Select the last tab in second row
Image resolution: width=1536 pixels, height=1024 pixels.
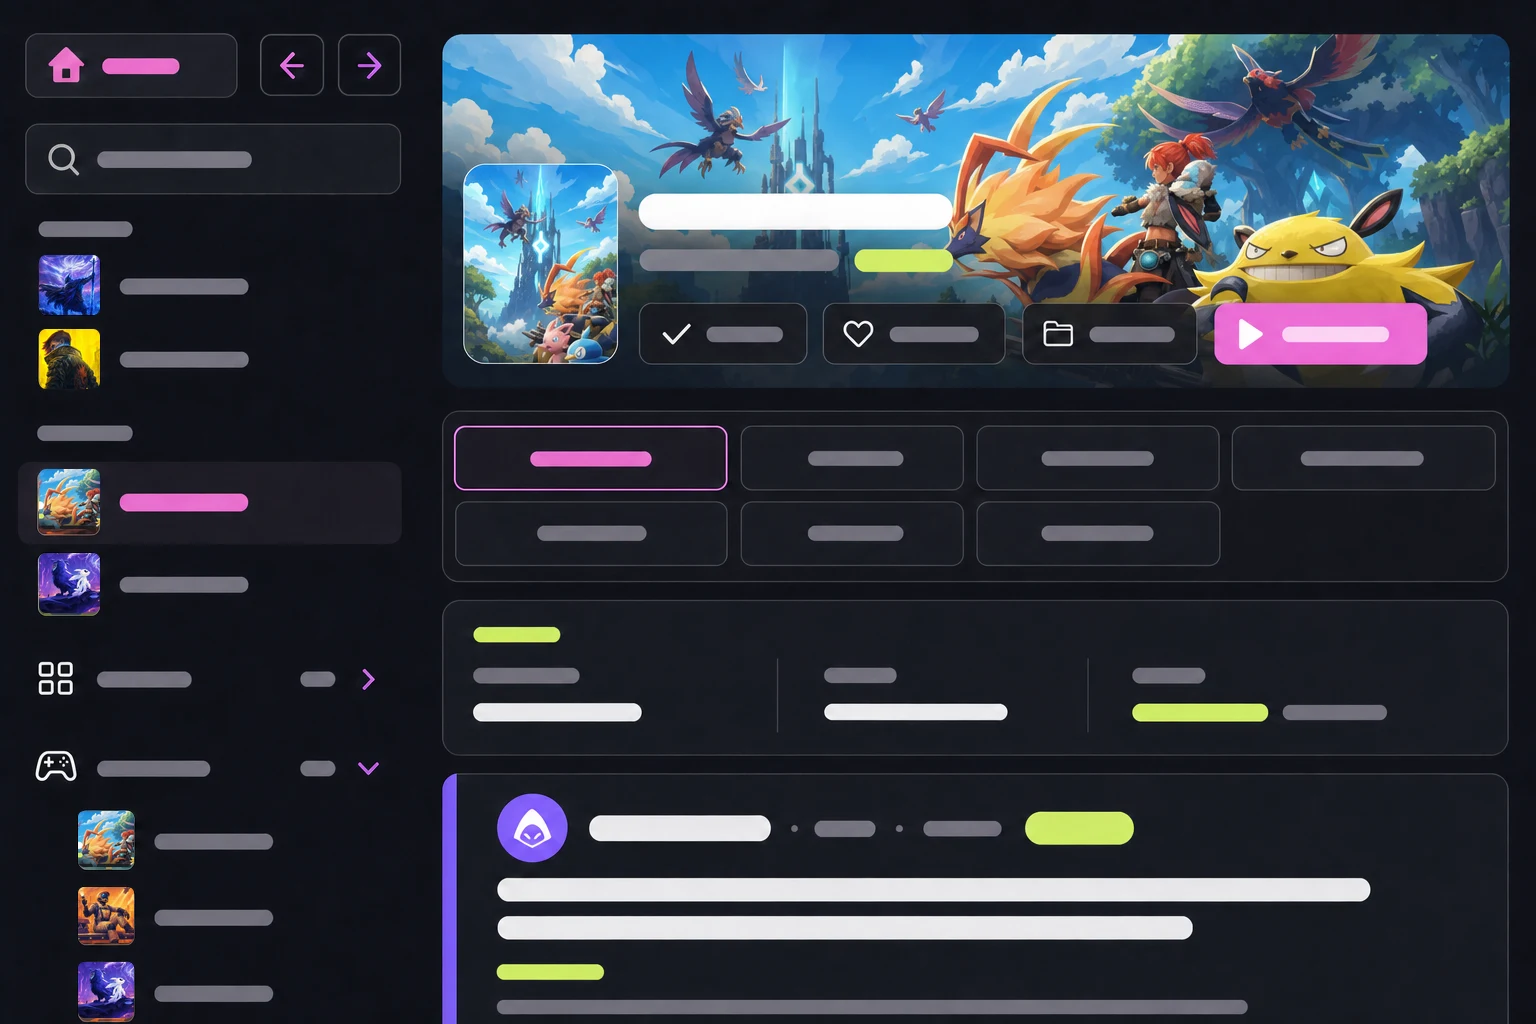(1098, 534)
